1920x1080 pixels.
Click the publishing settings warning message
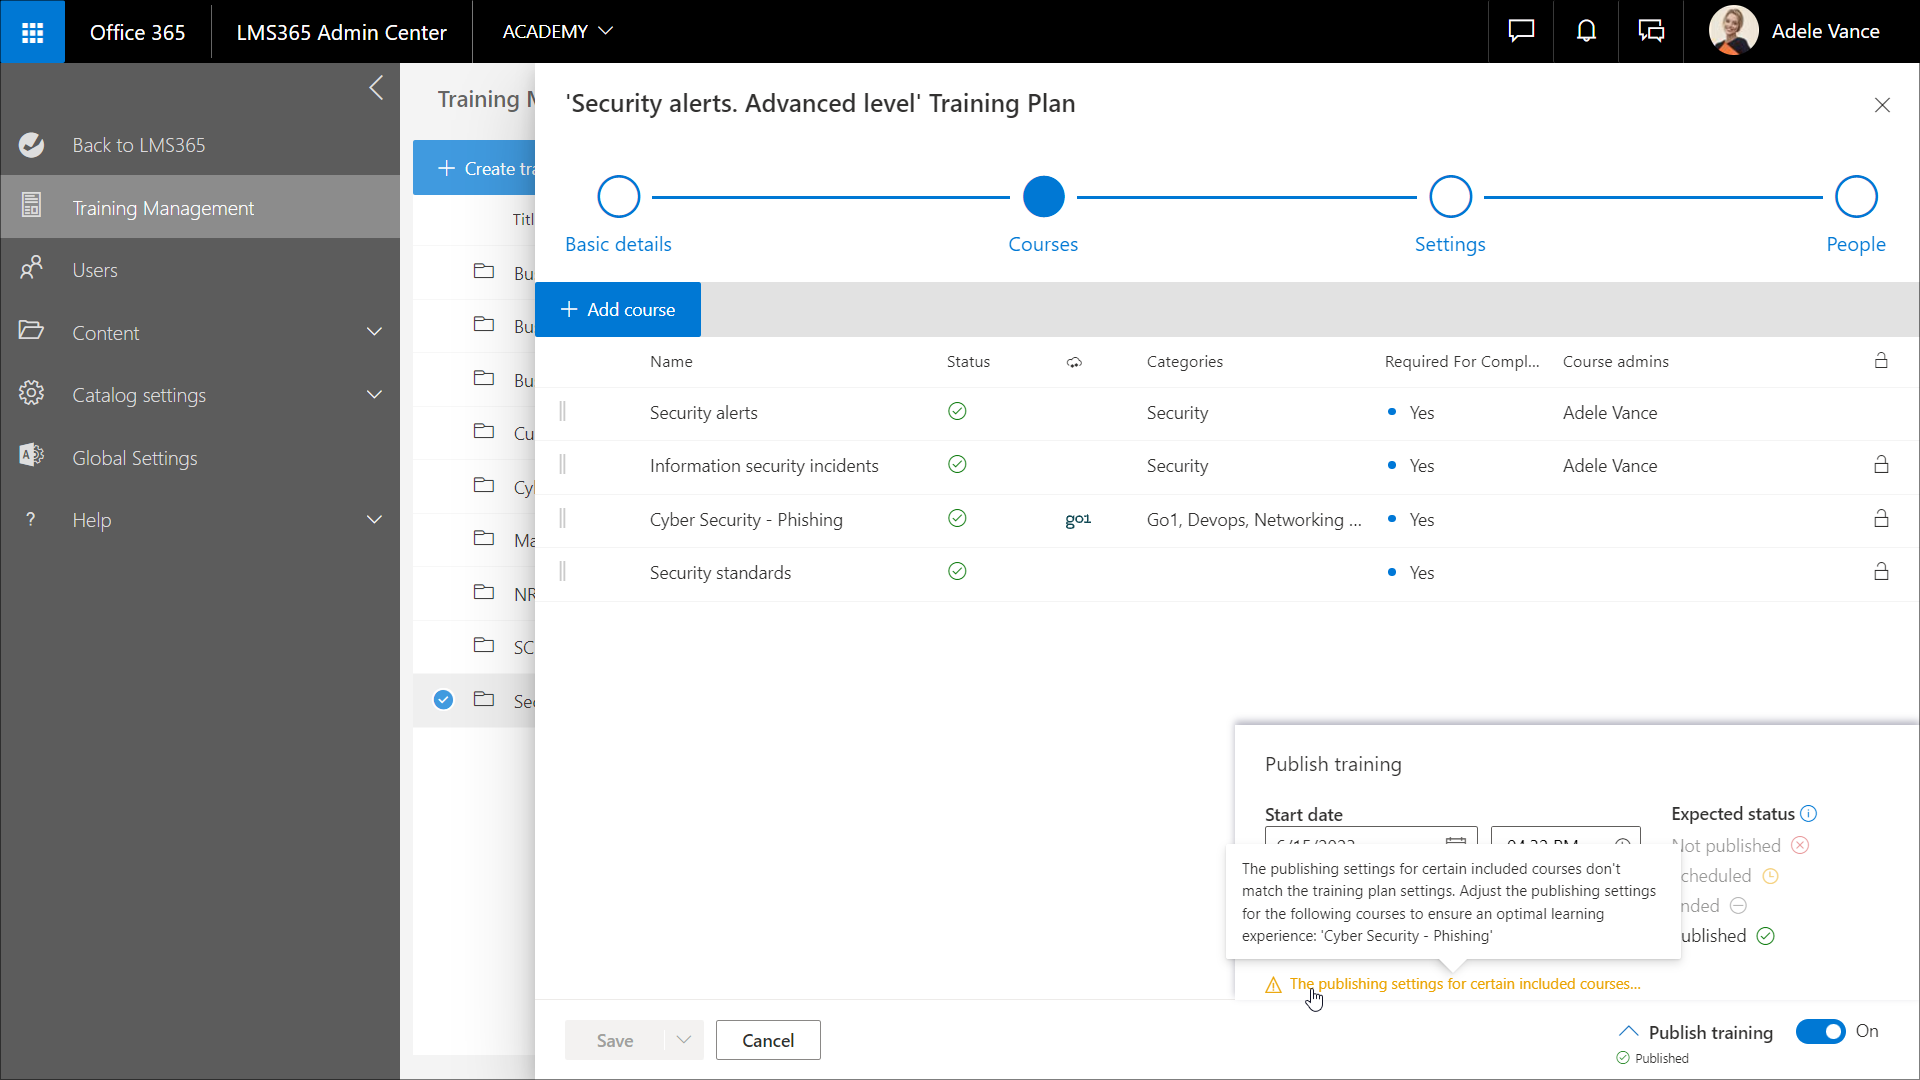[1464, 984]
